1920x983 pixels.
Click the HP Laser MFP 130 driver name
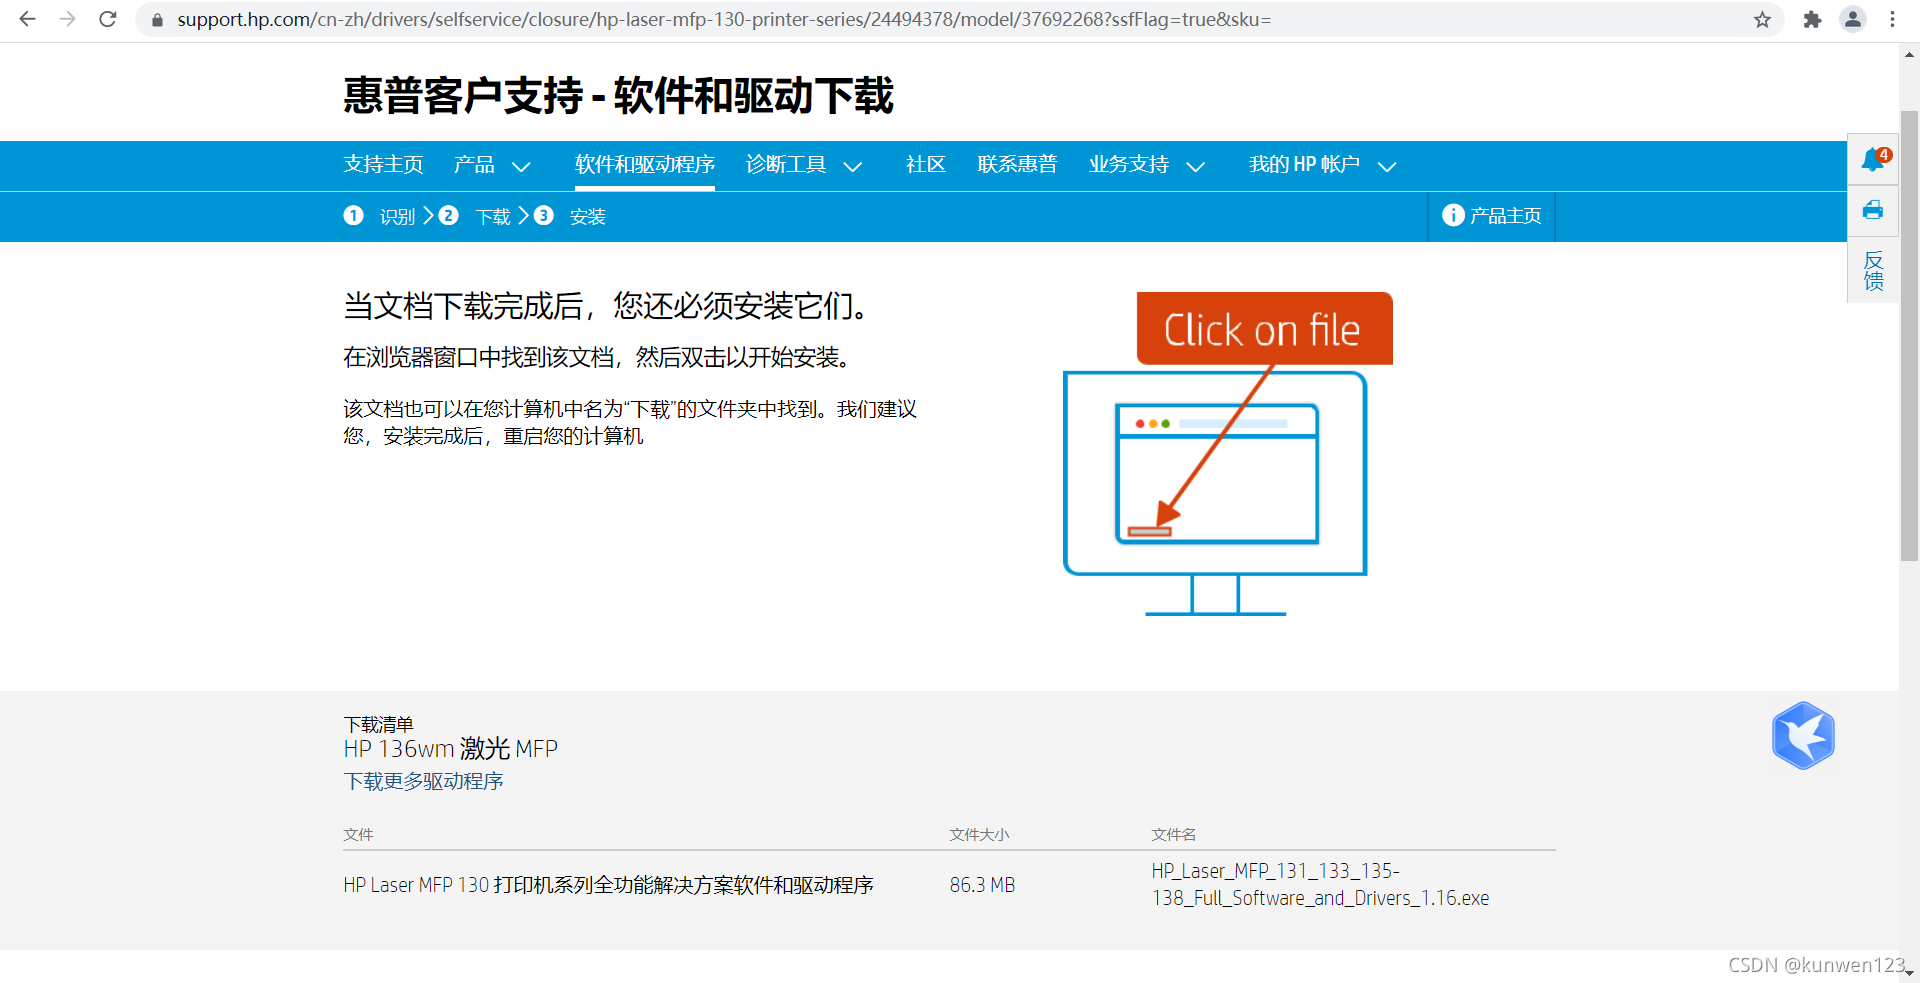click(608, 885)
